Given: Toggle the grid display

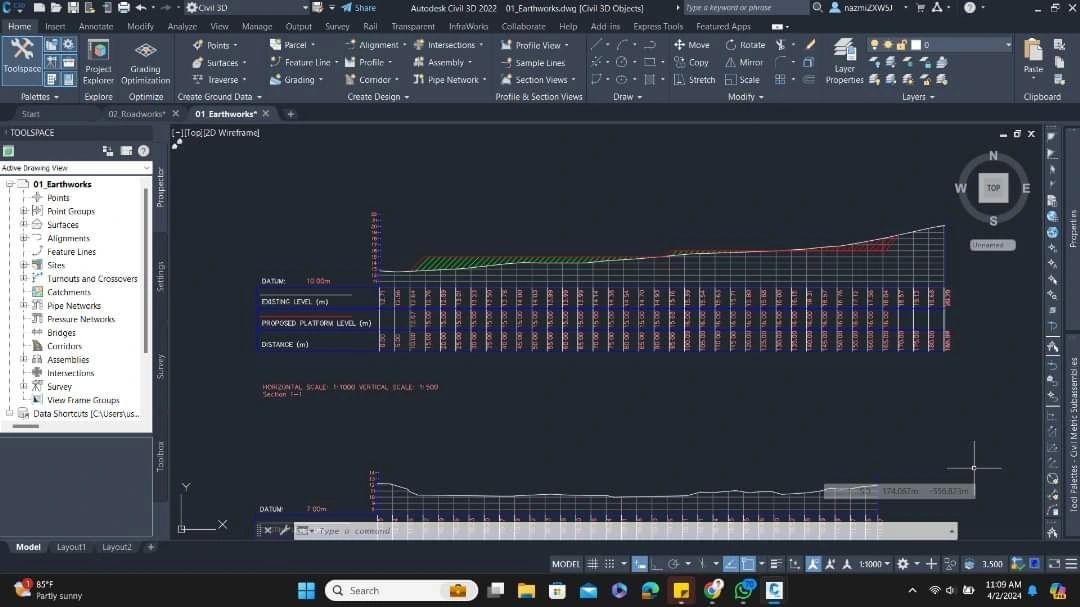Looking at the screenshot, I should [x=592, y=563].
